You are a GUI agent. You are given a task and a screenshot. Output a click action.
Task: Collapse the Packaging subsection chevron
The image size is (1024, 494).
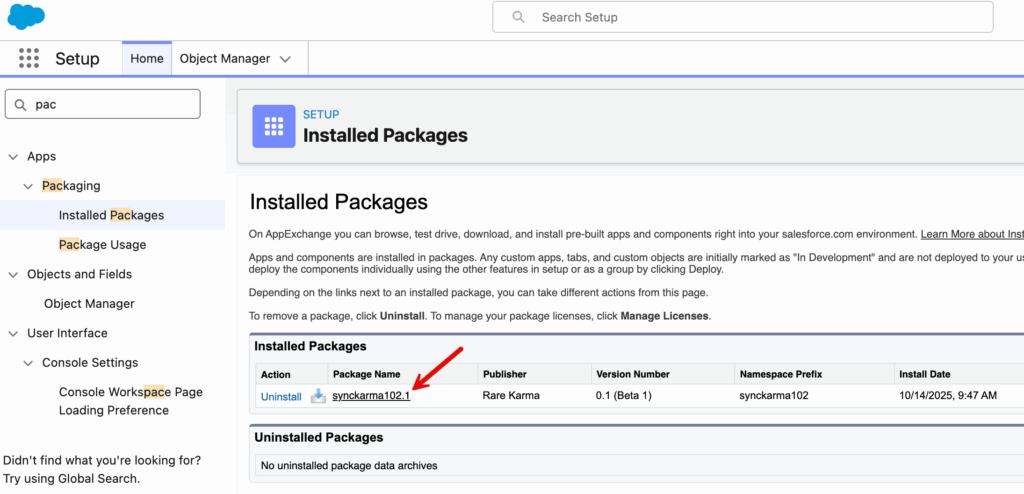tap(28, 186)
